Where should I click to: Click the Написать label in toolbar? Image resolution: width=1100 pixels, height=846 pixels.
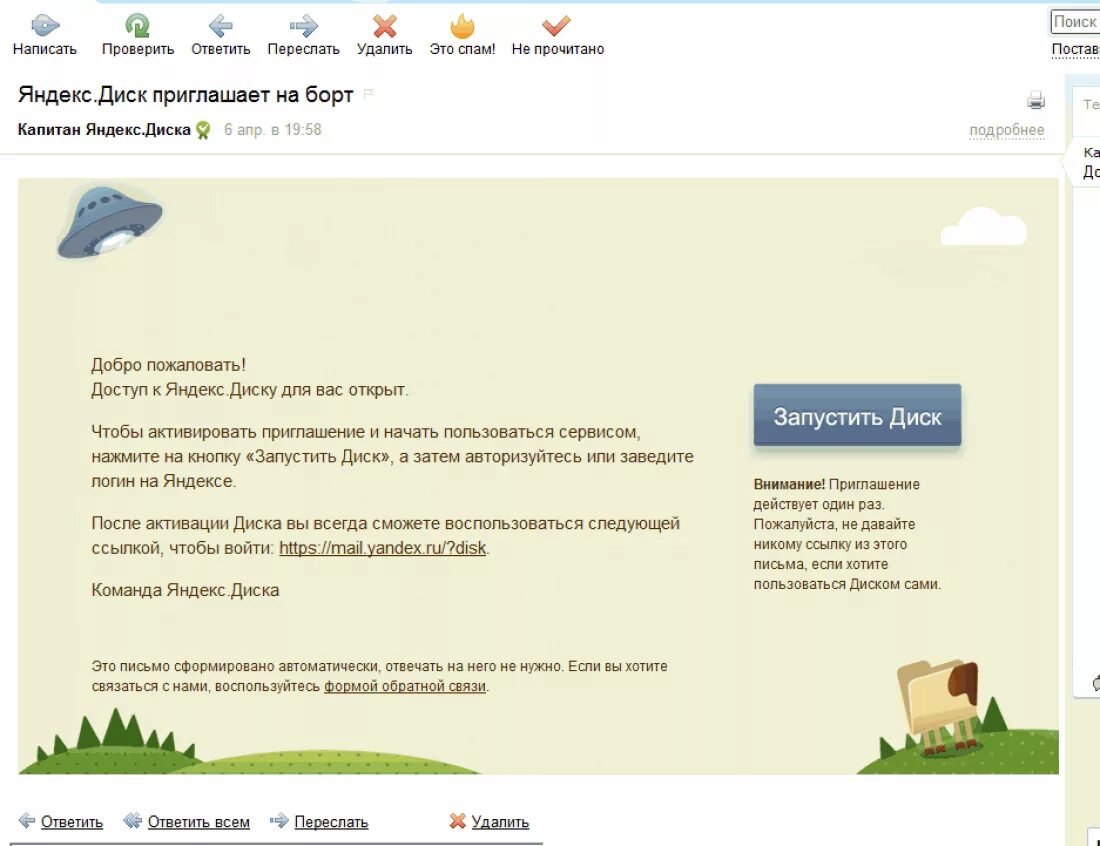(45, 49)
